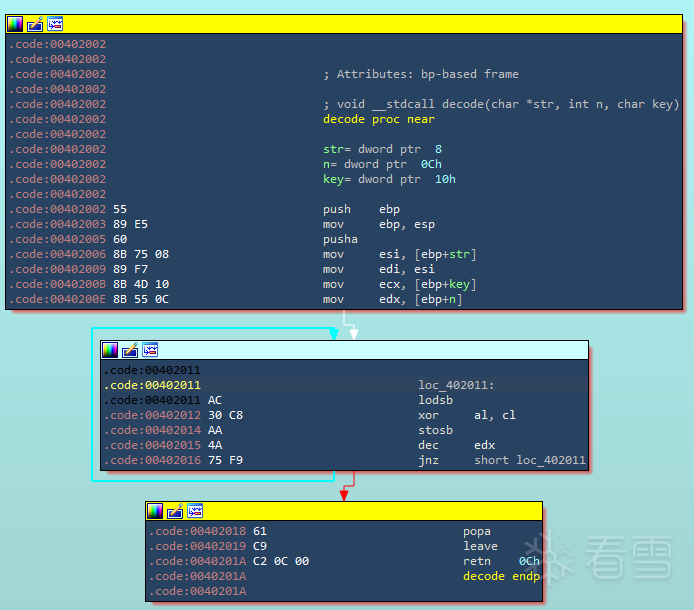Click the 'mov ebp, esp' instruction

tap(379, 224)
